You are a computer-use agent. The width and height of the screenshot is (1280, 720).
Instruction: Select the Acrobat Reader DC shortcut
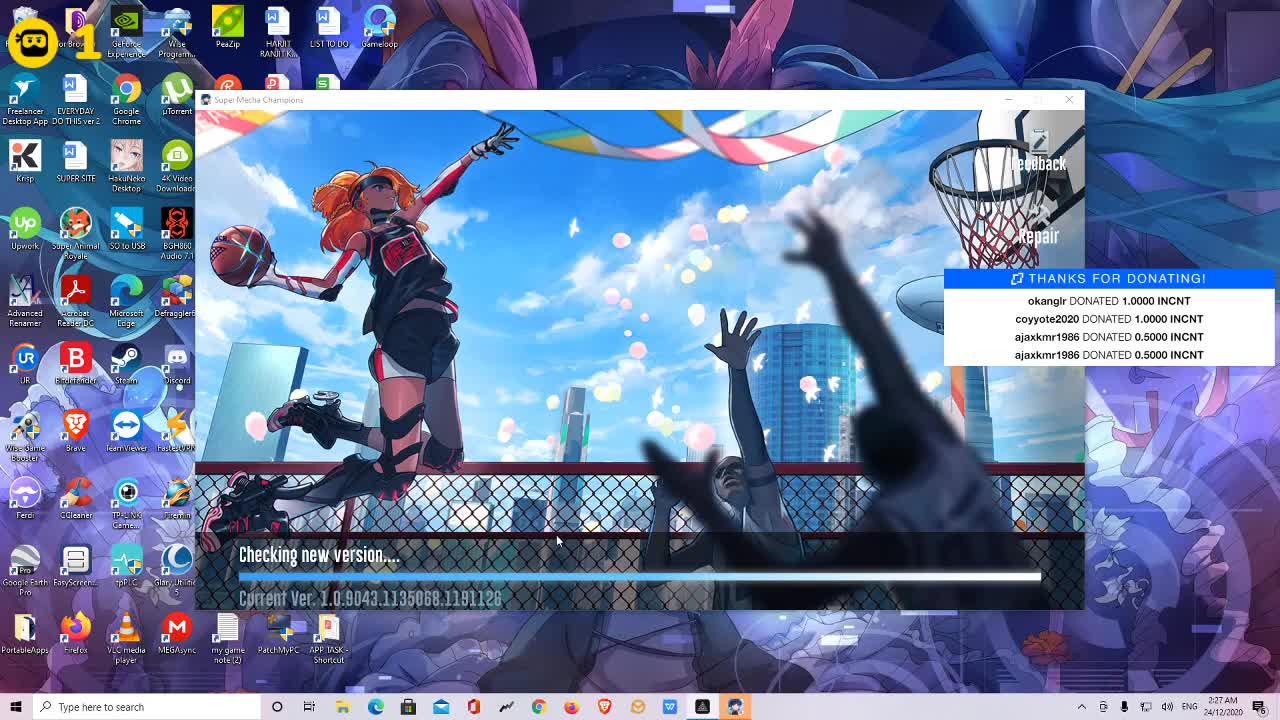pos(76,301)
